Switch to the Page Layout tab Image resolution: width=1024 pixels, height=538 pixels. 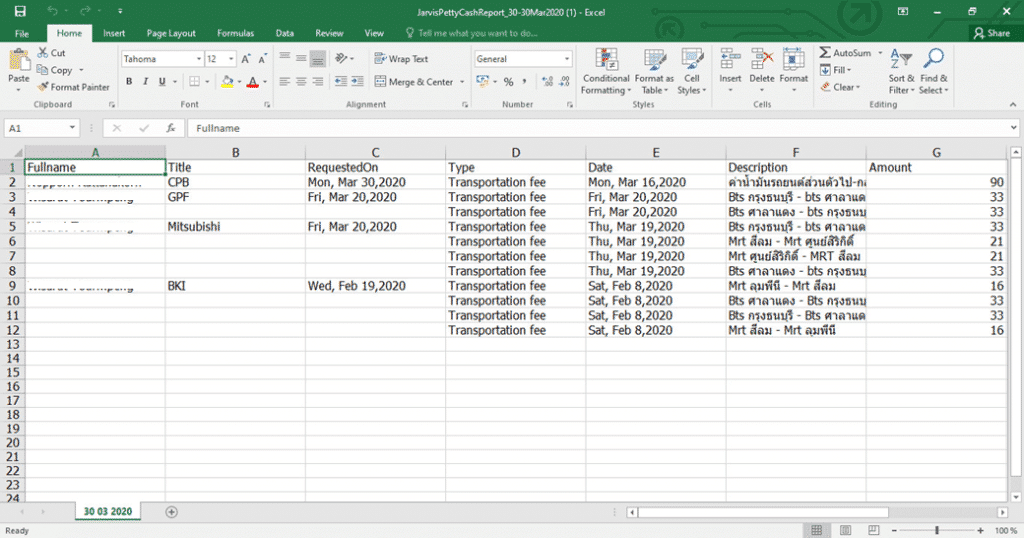point(171,33)
